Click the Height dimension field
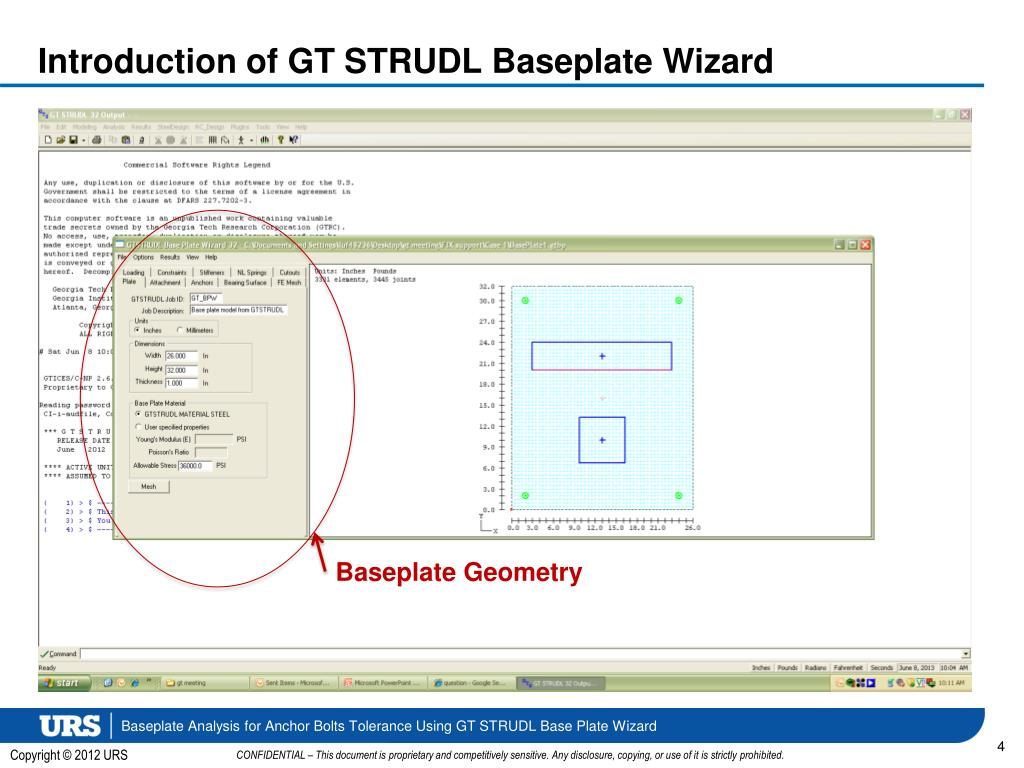 pos(181,370)
